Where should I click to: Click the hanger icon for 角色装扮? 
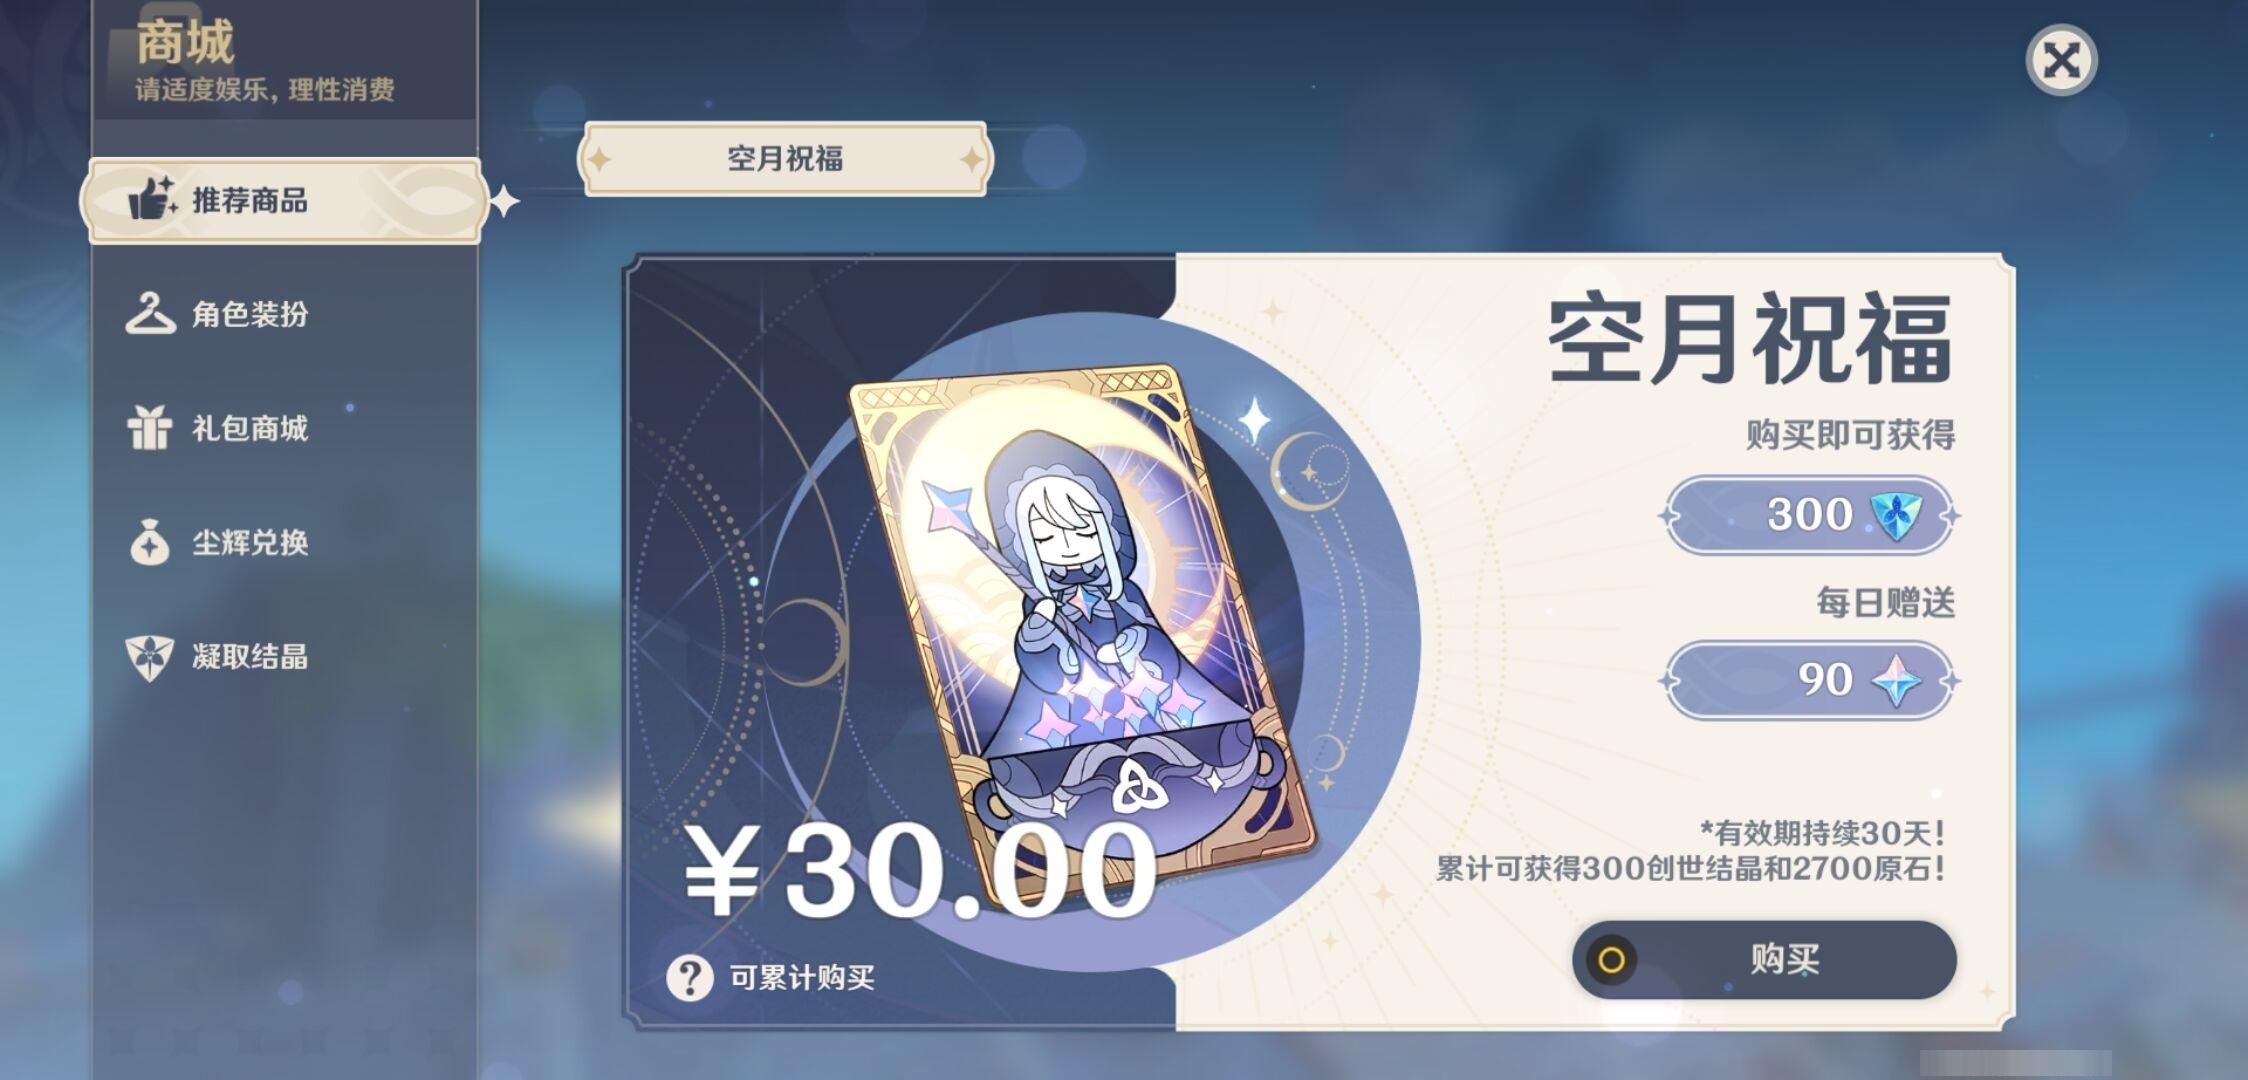pos(150,313)
